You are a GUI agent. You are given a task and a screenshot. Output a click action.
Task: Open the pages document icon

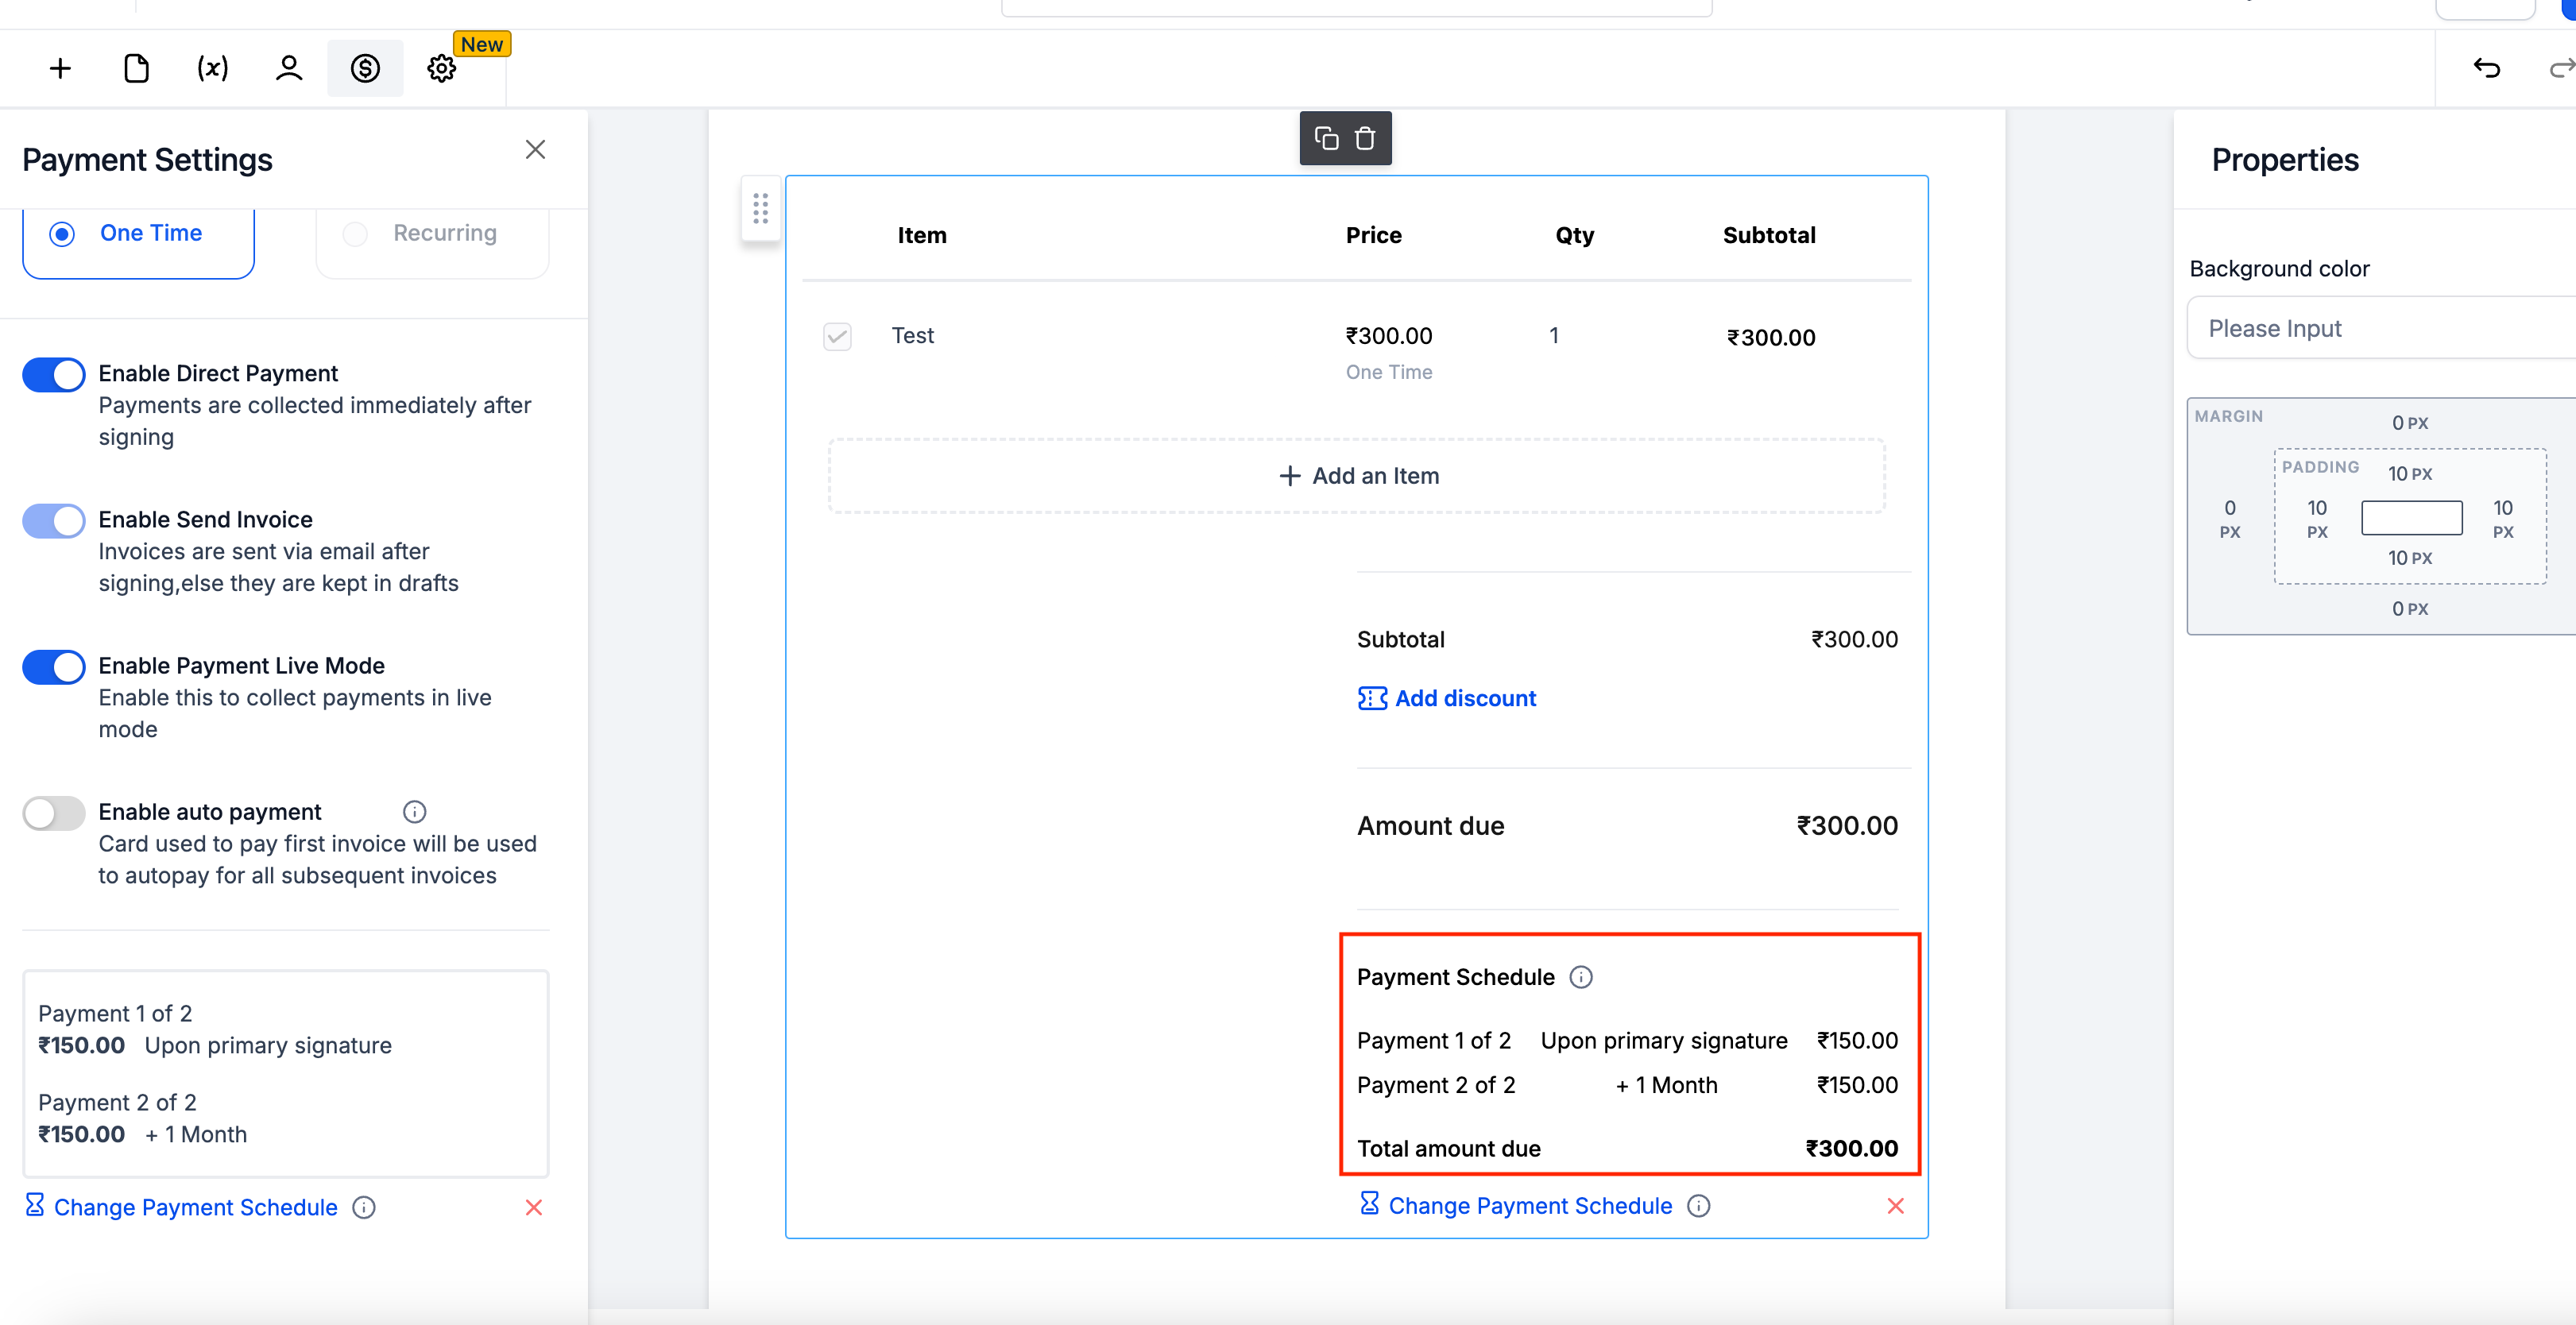coord(136,68)
